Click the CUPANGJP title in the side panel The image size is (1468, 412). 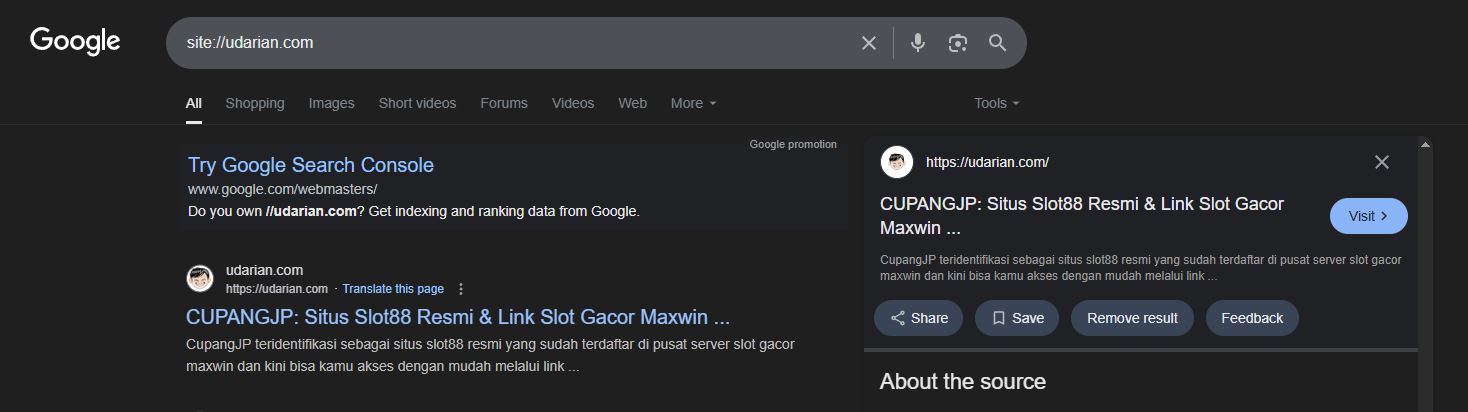click(1082, 216)
